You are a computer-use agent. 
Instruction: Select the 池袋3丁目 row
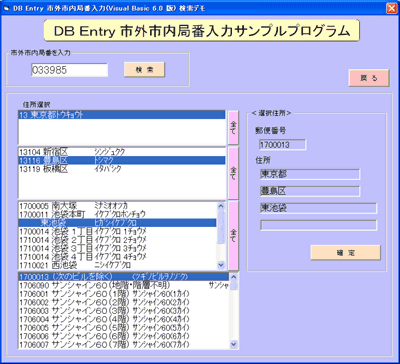click(117, 248)
